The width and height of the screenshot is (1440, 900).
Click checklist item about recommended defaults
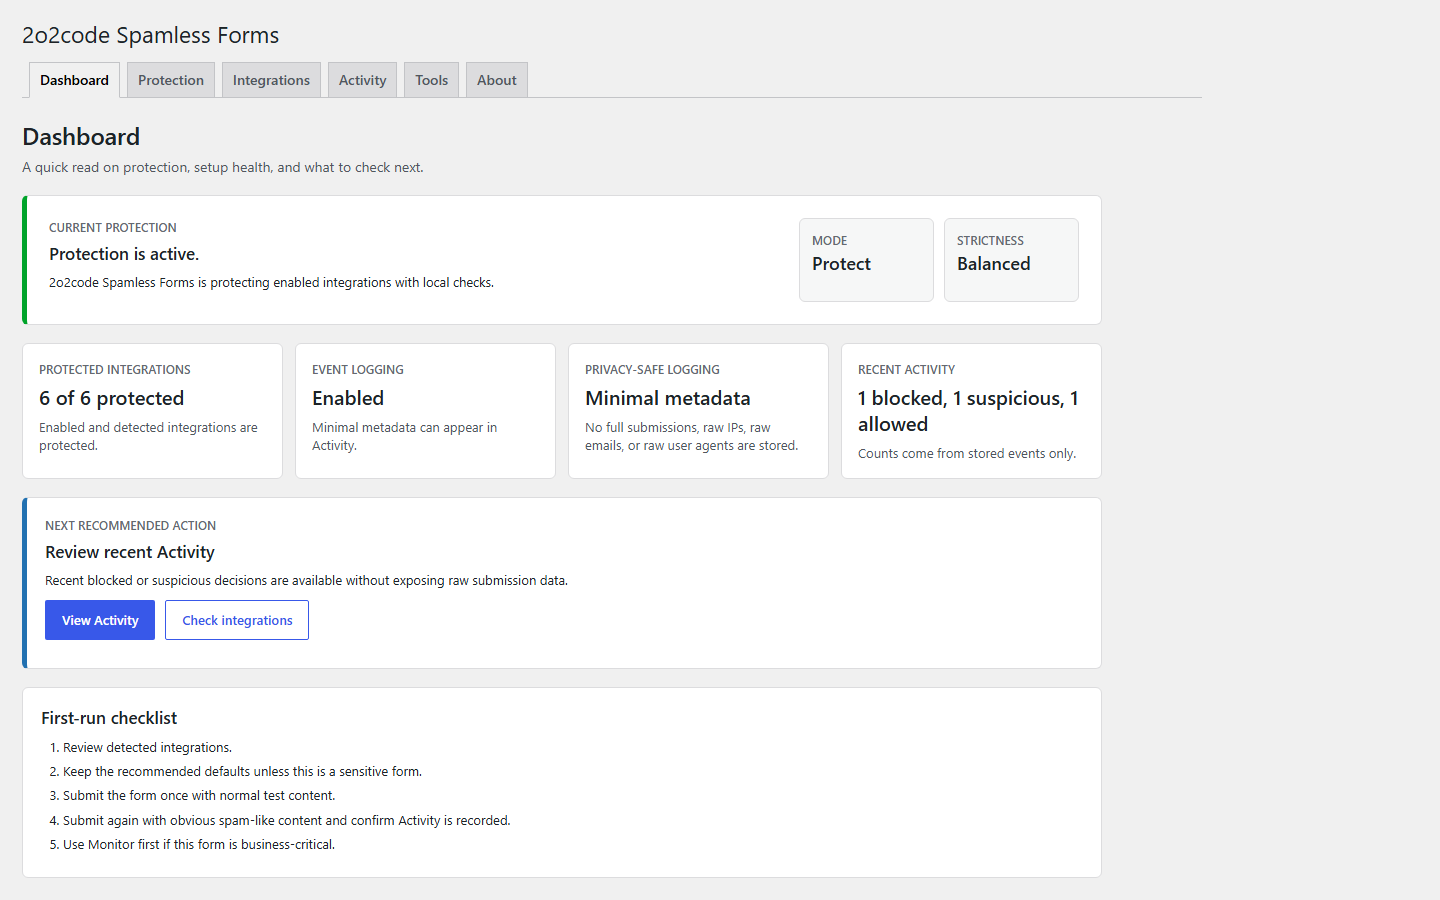point(242,771)
